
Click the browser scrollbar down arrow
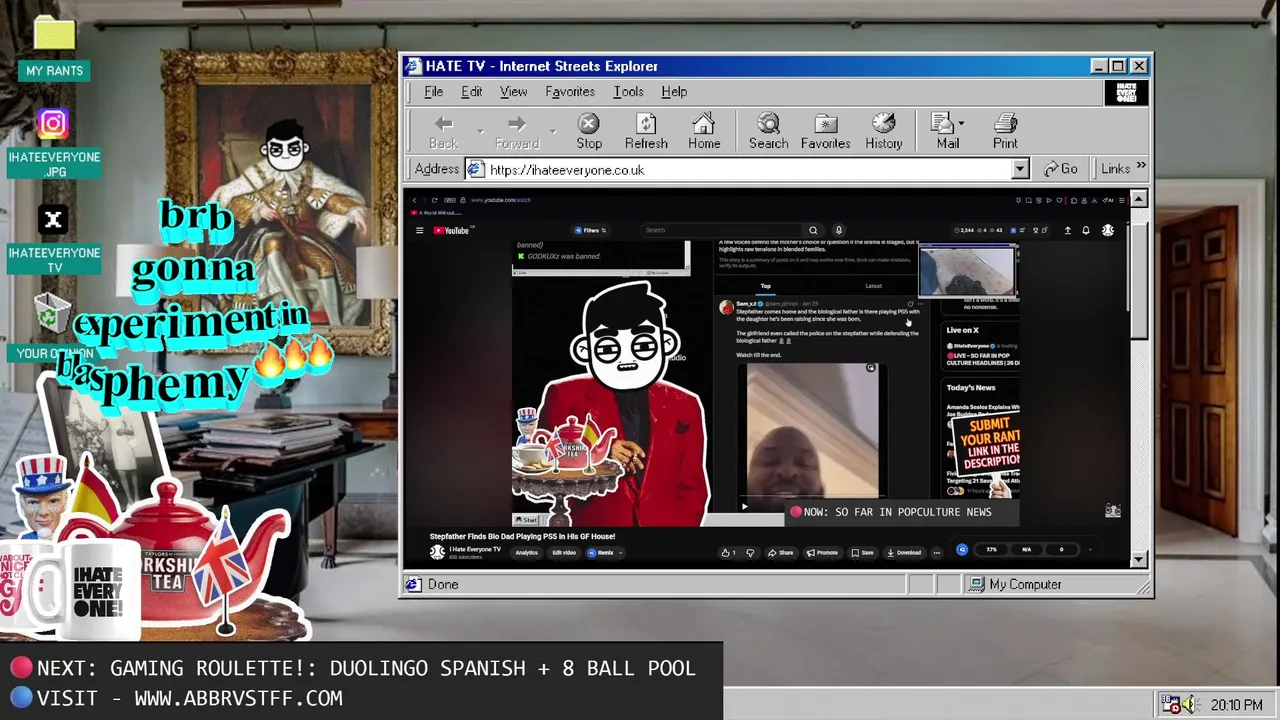[x=1139, y=560]
